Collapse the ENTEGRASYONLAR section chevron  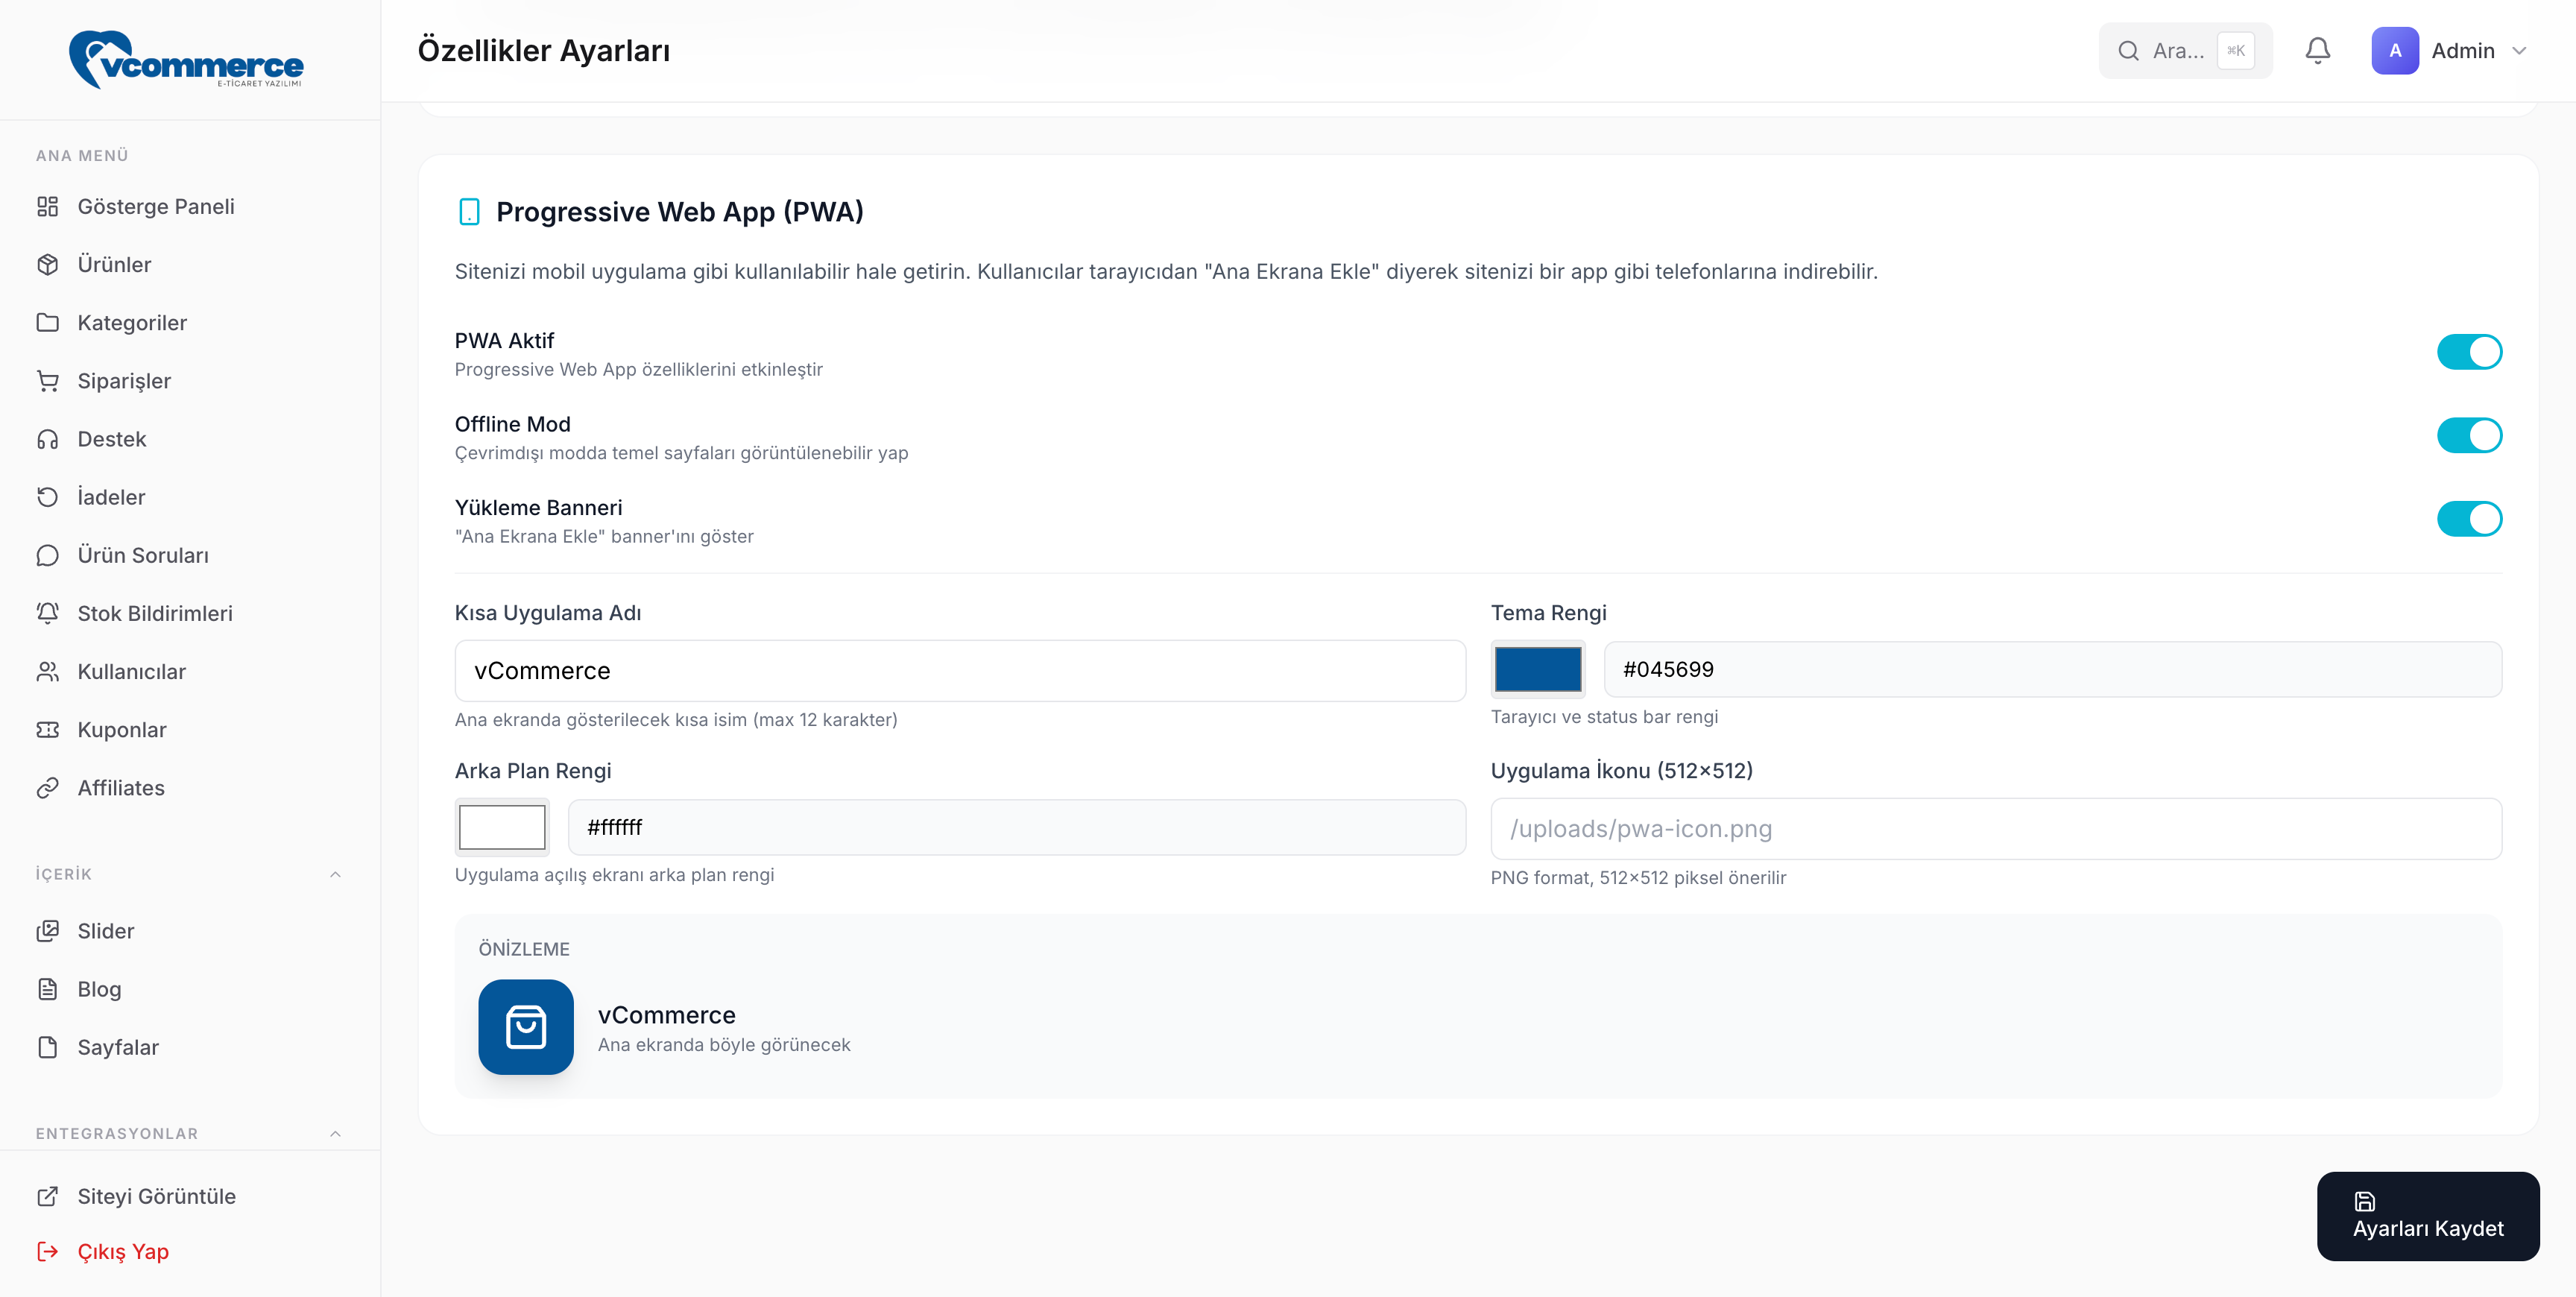pyautogui.click(x=335, y=1134)
